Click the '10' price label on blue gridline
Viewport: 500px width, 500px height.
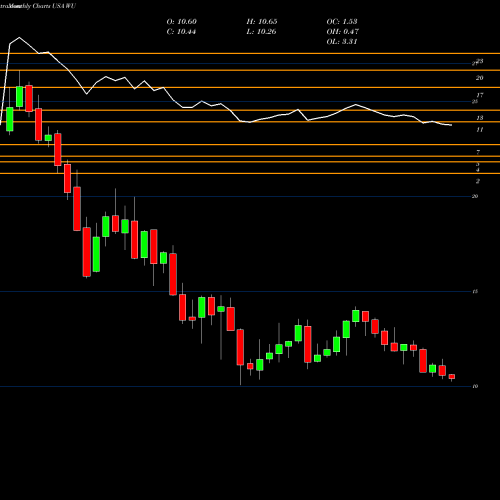[x=475, y=386]
